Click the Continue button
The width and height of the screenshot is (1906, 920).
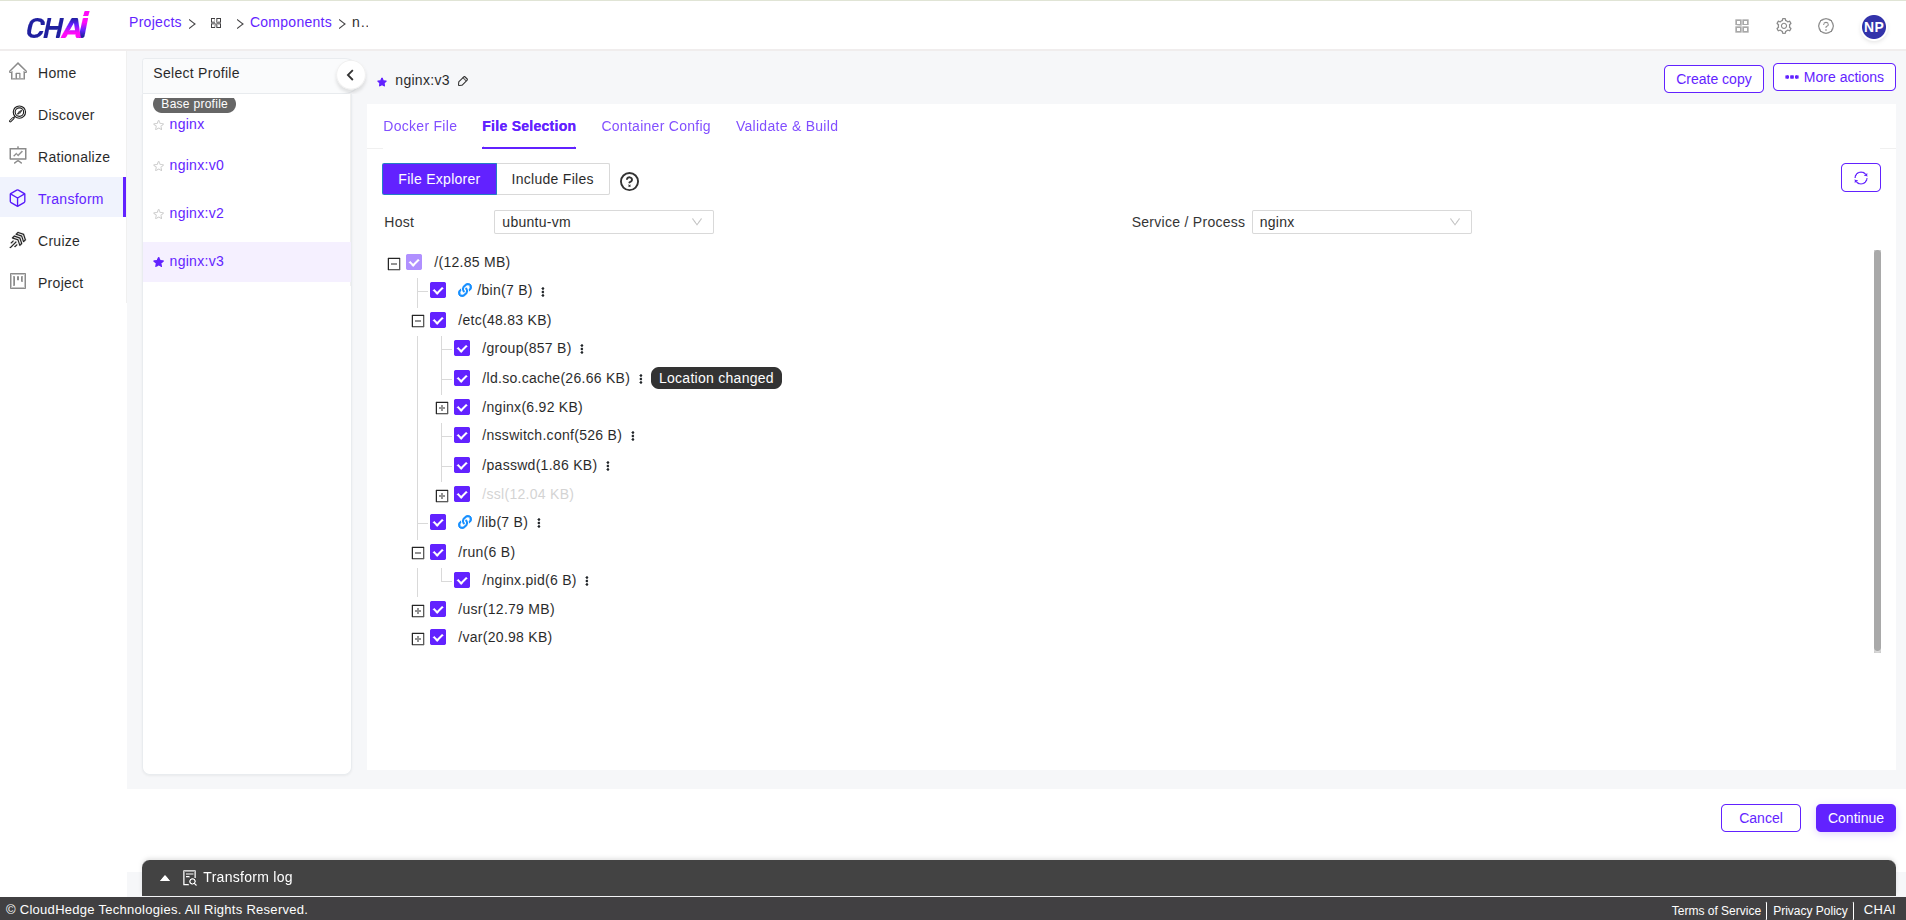[1856, 818]
